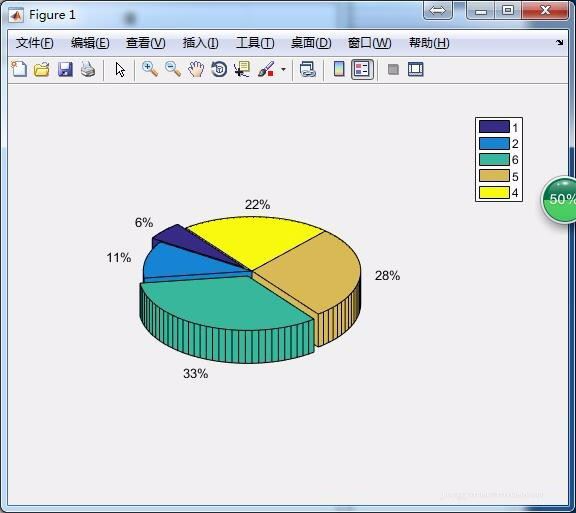576x513 pixels.
Task: Open the 帮助(H) menu
Action: click(x=429, y=43)
